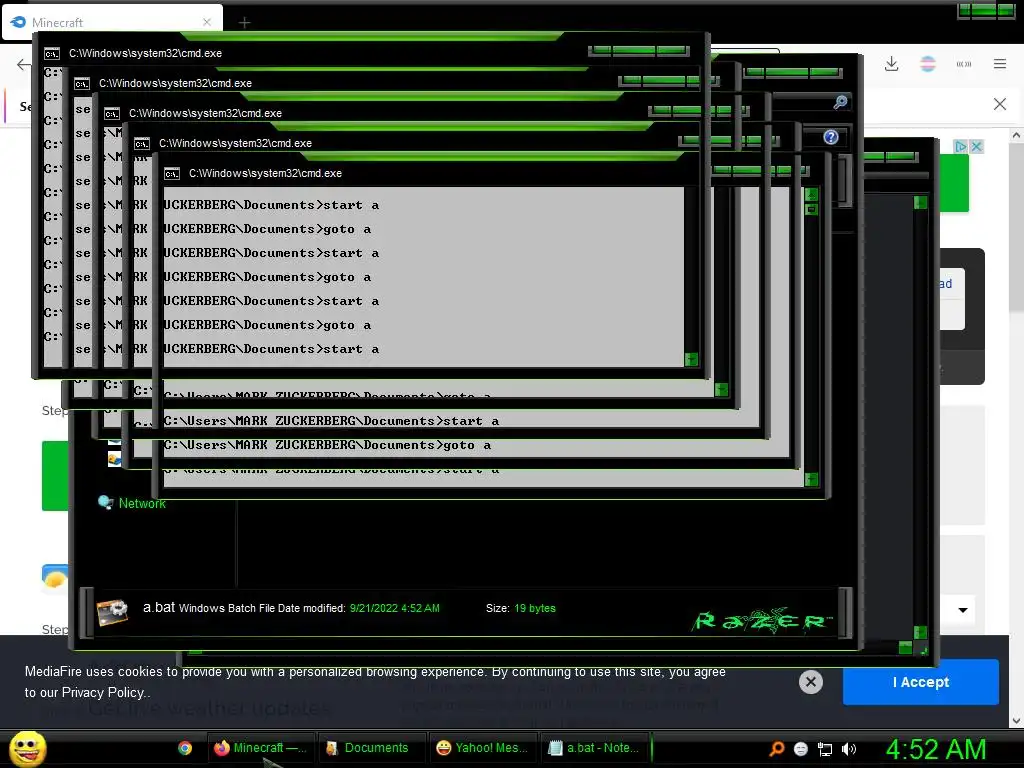The width and height of the screenshot is (1024, 768).
Task: Open a new browser tab with plus
Action: click(x=244, y=23)
